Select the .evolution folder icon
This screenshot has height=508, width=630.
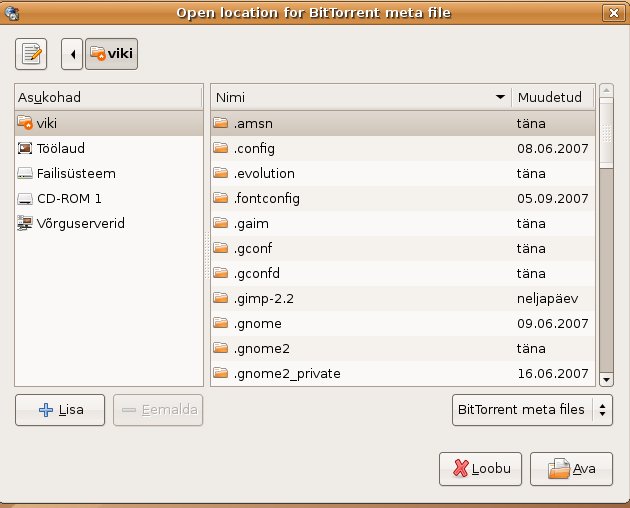(x=221, y=173)
